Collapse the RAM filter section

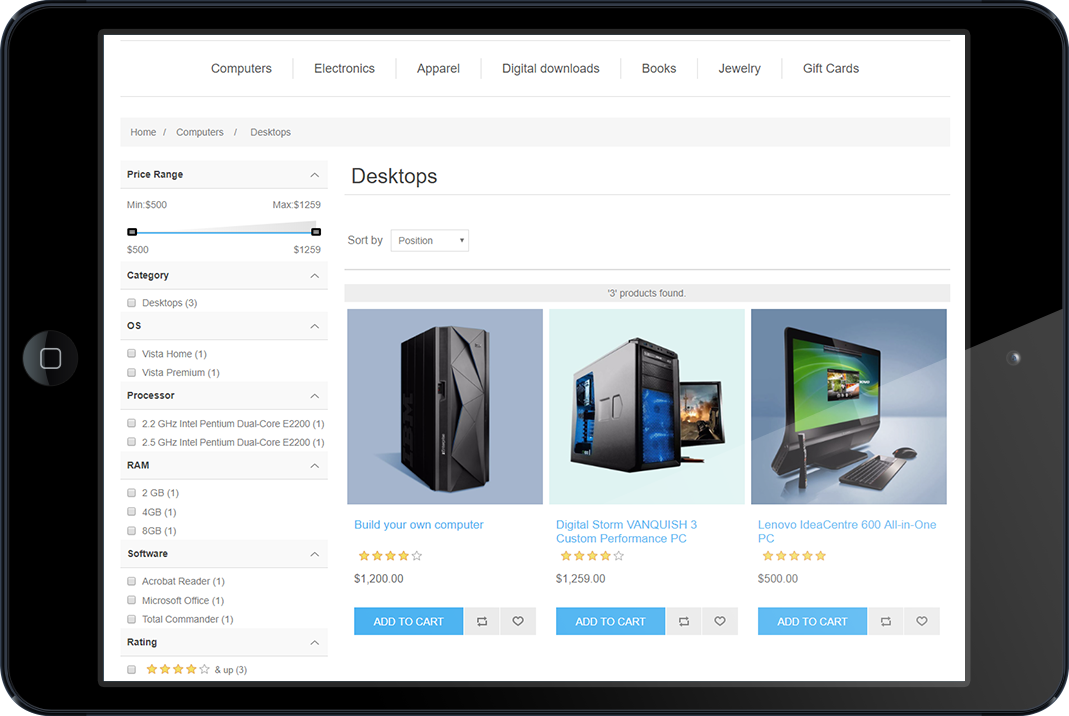314,466
